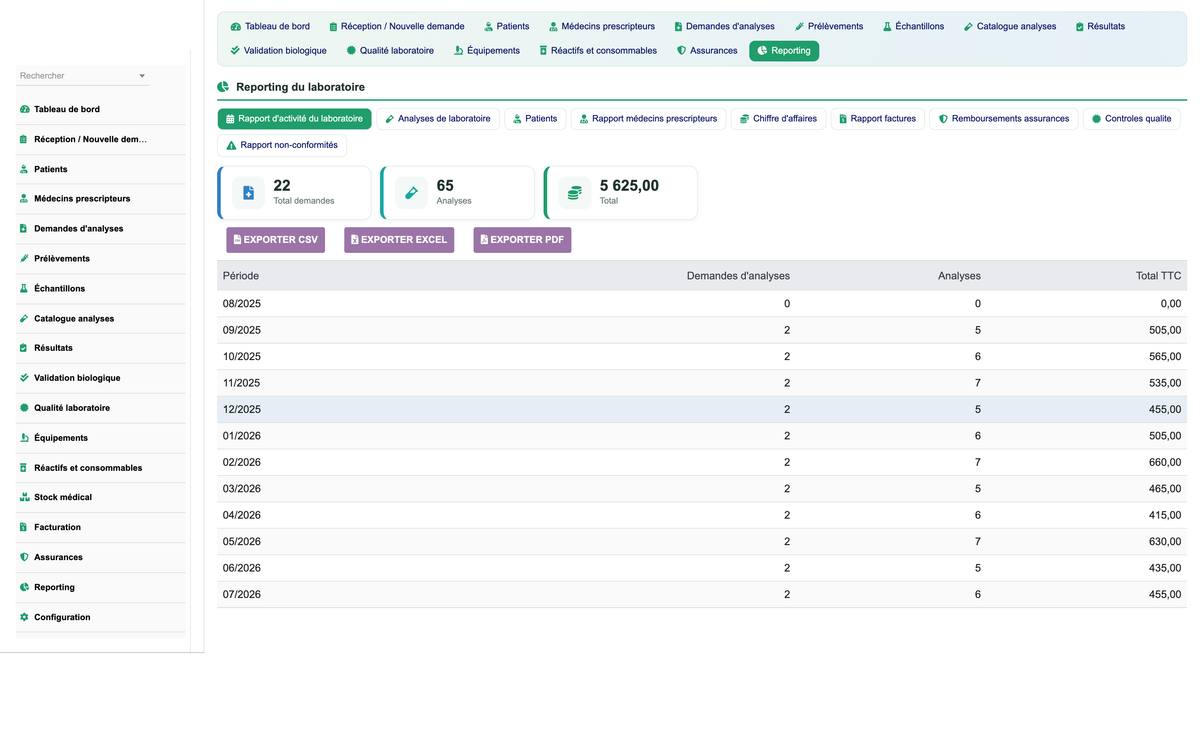Open Réactifs et consommables top menu item

click(598, 50)
